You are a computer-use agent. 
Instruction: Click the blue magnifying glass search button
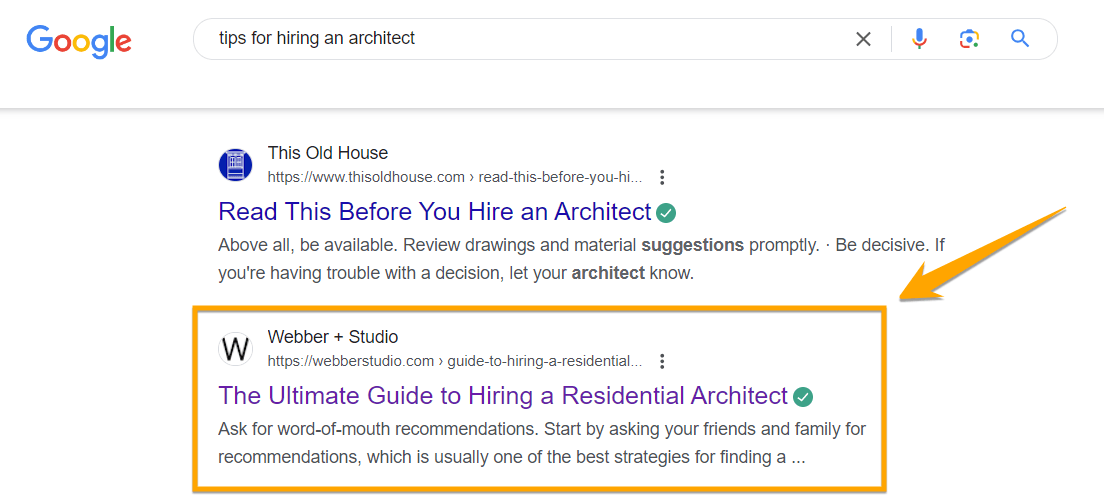click(1019, 39)
